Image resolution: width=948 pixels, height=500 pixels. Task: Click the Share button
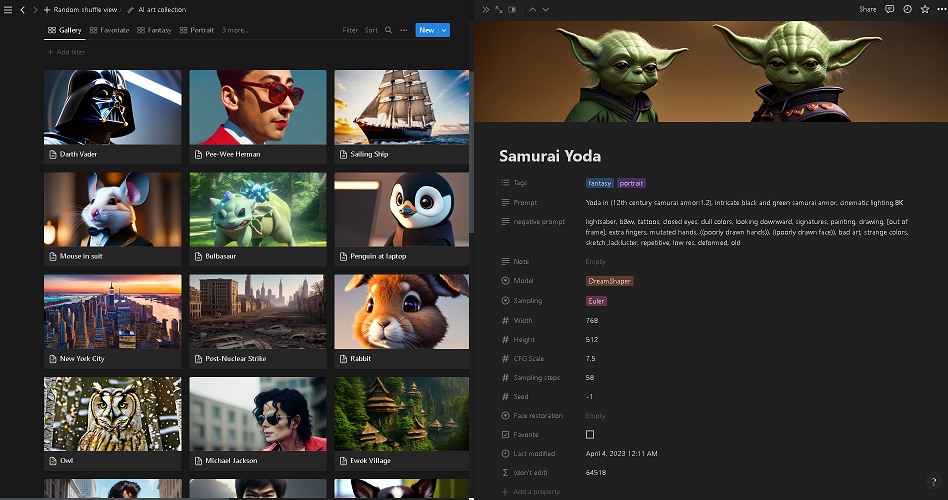[x=868, y=10]
